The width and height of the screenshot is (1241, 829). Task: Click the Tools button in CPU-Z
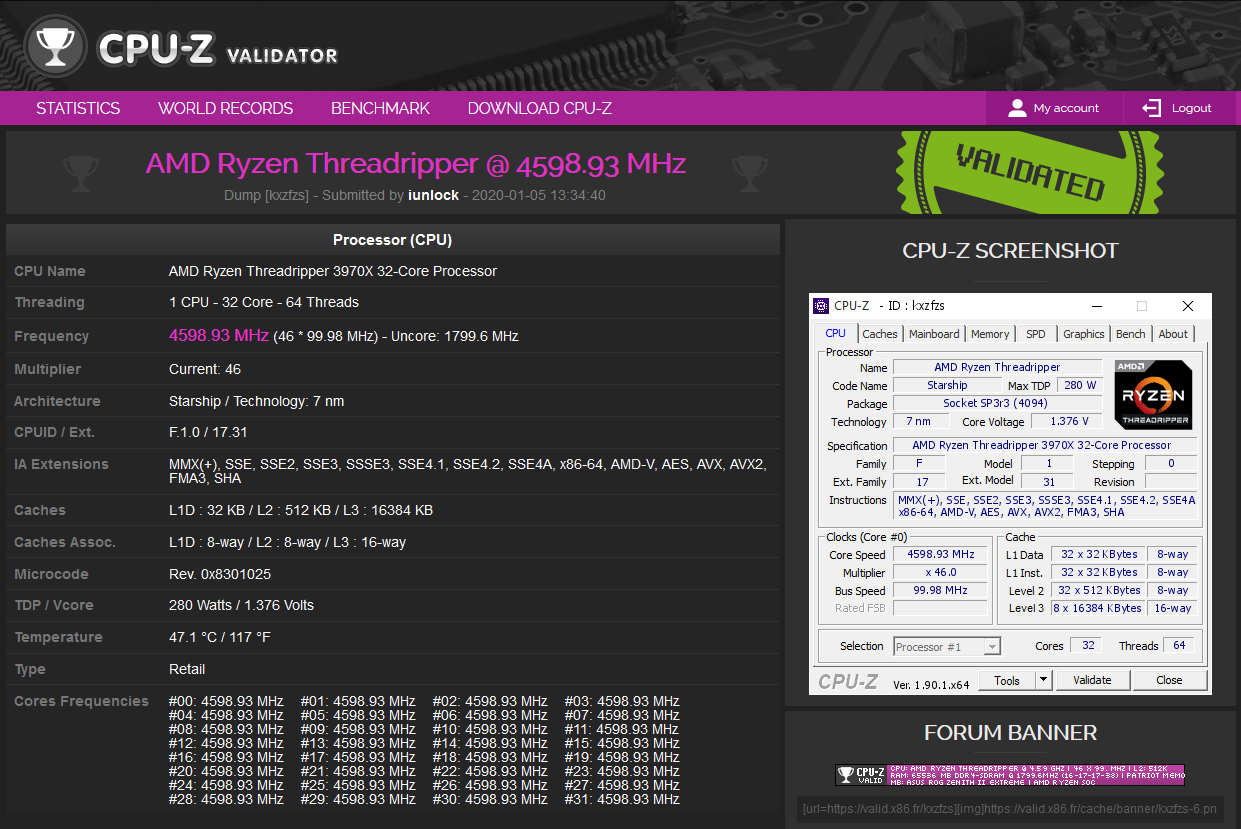pyautogui.click(x=1007, y=680)
